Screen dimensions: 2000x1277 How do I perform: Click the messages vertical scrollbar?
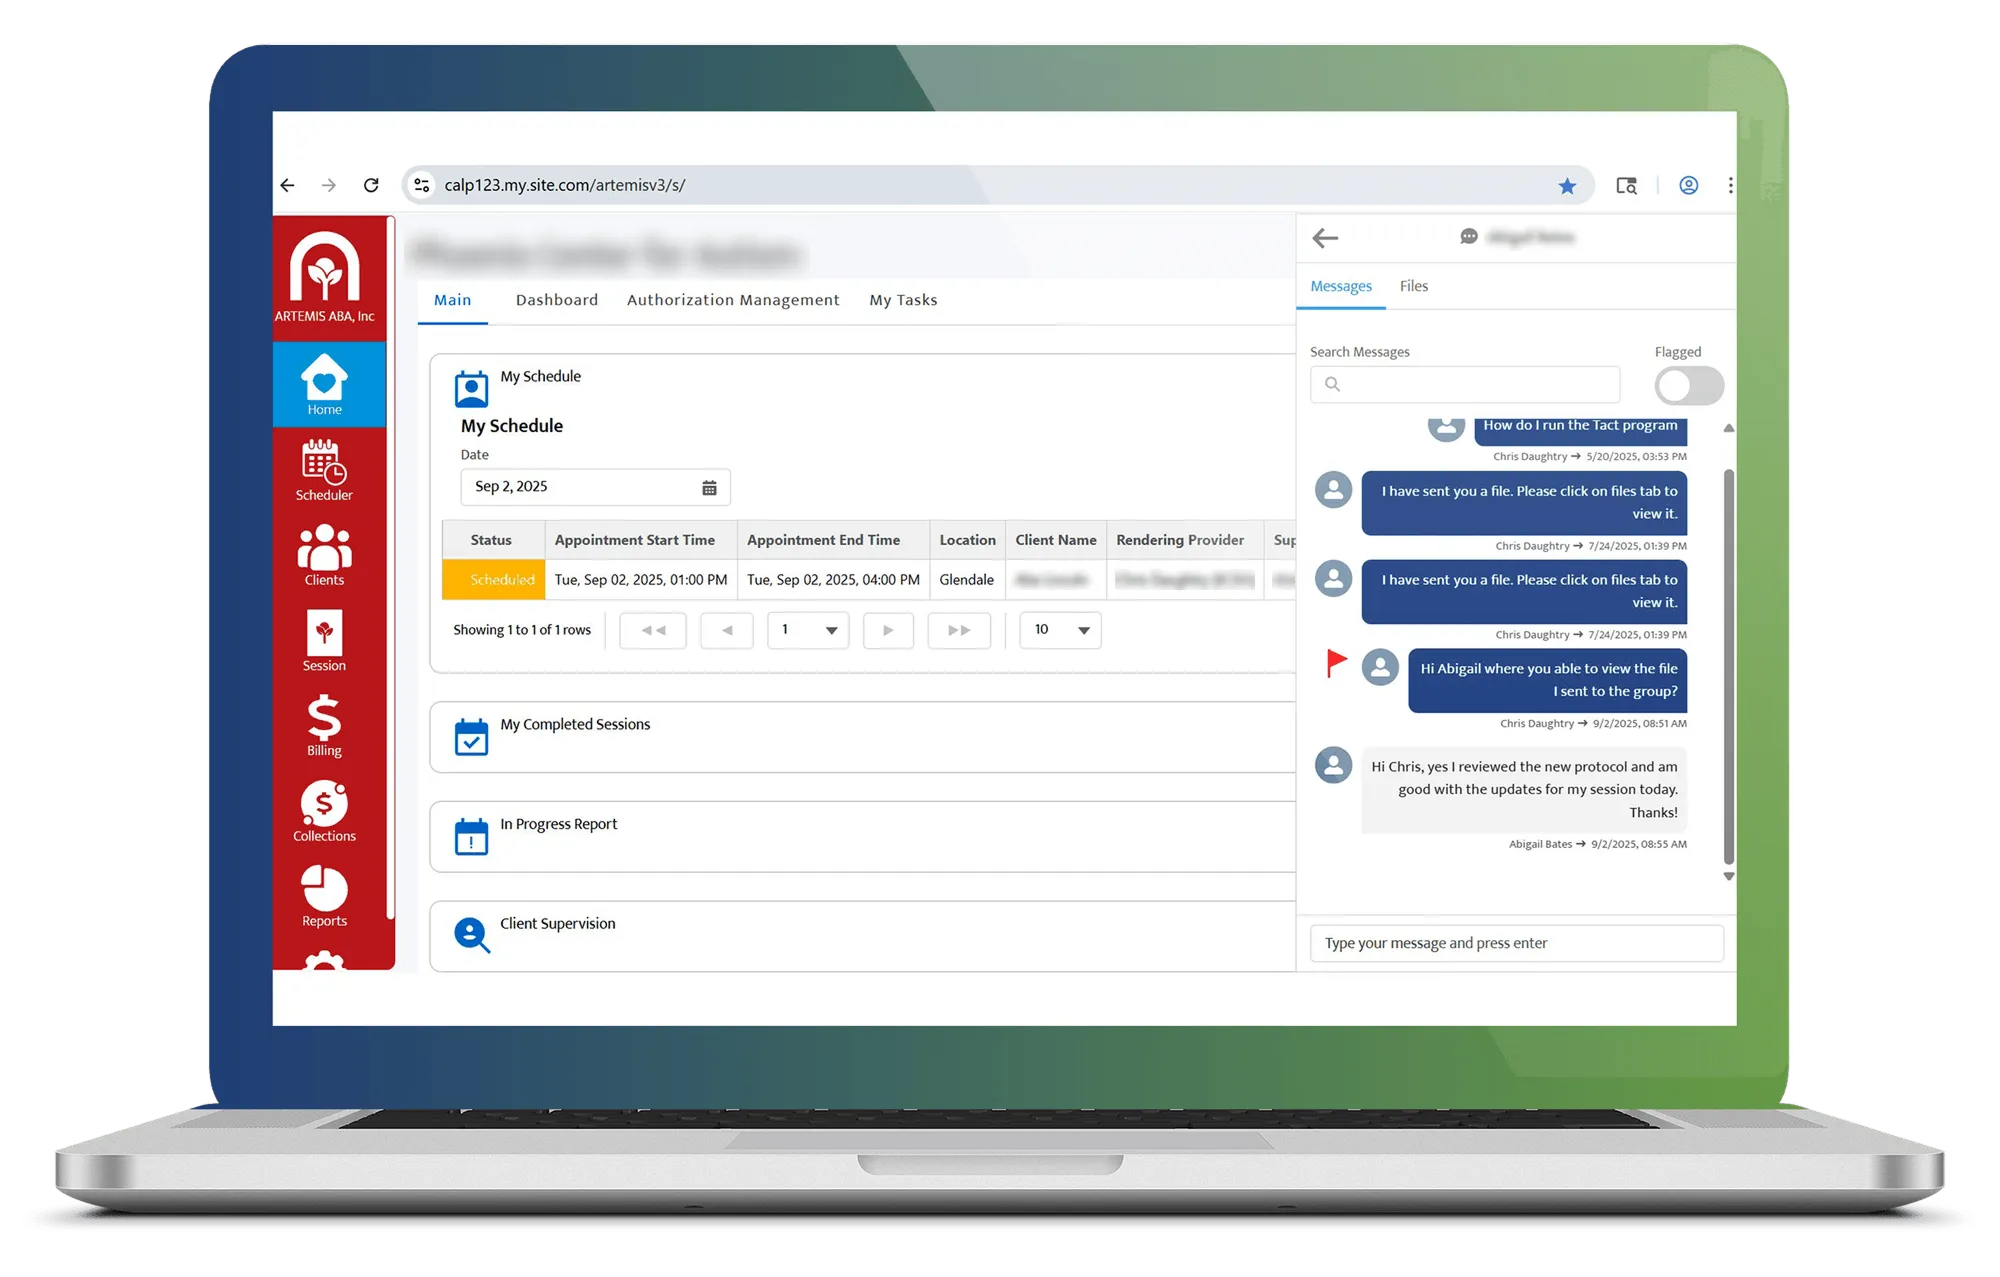pos(1729,665)
